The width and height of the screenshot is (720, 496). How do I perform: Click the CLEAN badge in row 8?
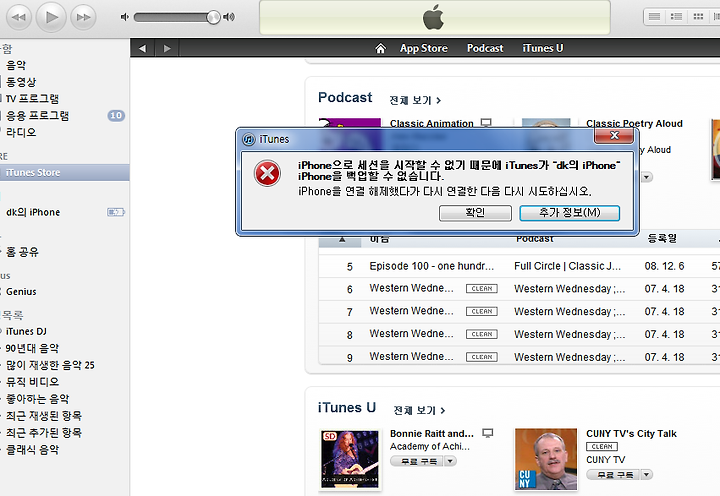482,334
